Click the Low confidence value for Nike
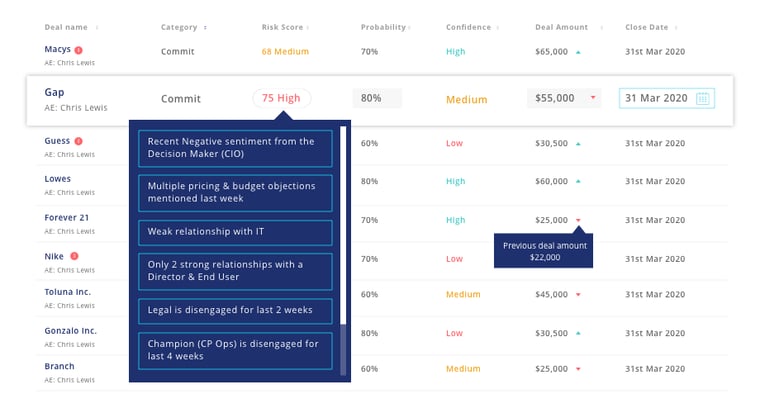 [454, 259]
